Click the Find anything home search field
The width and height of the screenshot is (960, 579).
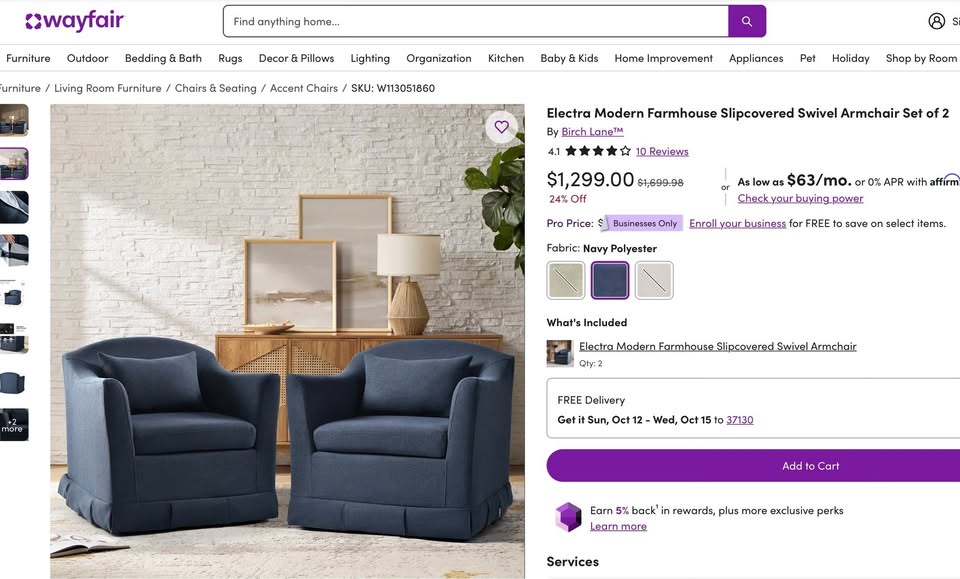pos(475,21)
